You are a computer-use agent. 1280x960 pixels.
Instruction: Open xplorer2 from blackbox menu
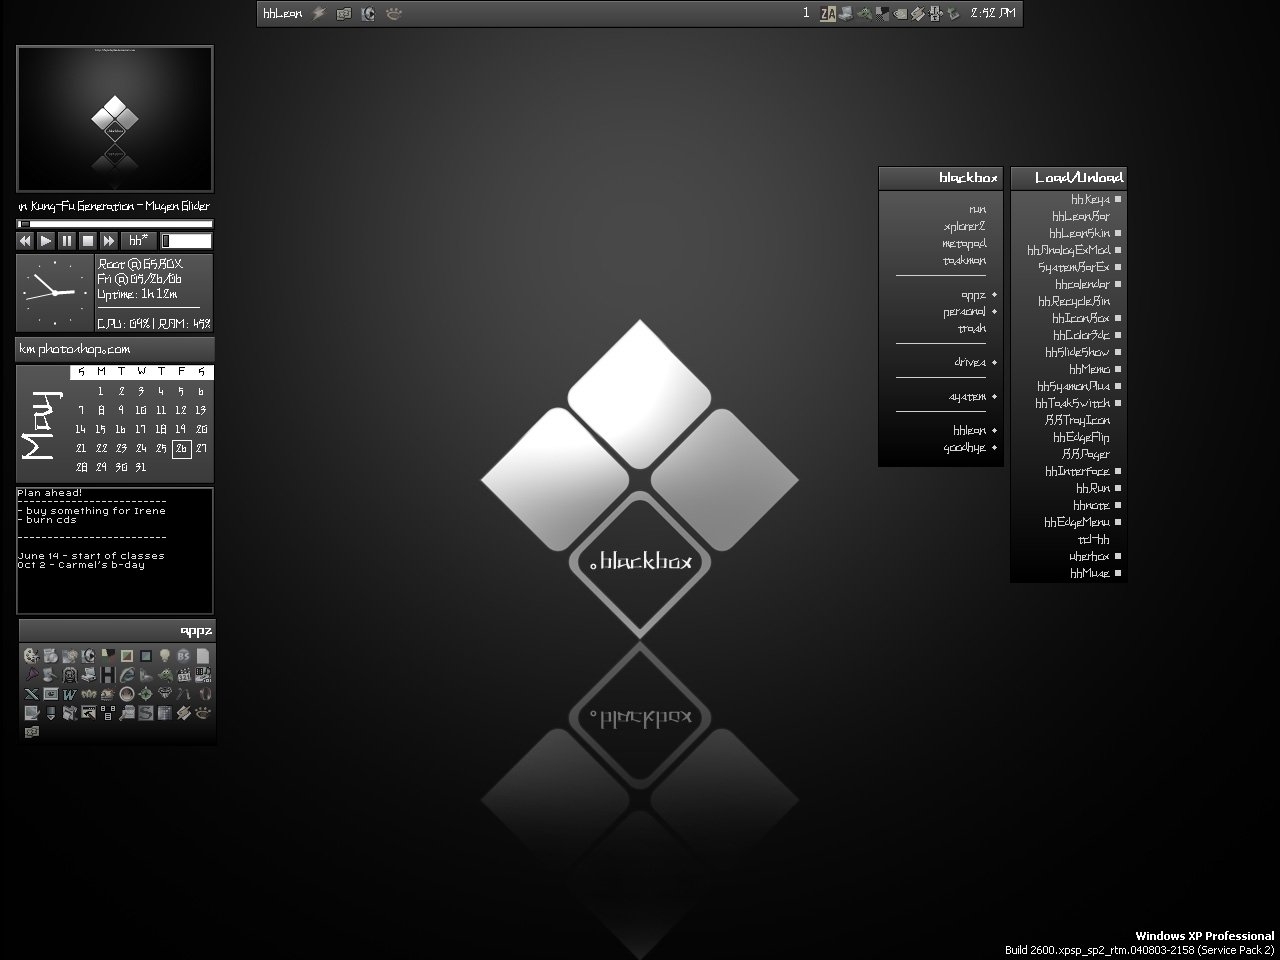point(941,226)
